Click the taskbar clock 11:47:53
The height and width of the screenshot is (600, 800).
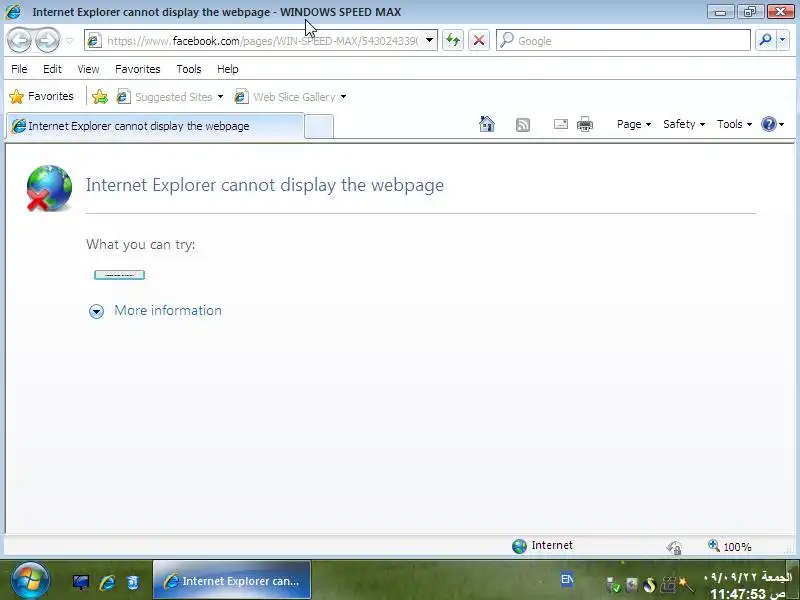747,594
